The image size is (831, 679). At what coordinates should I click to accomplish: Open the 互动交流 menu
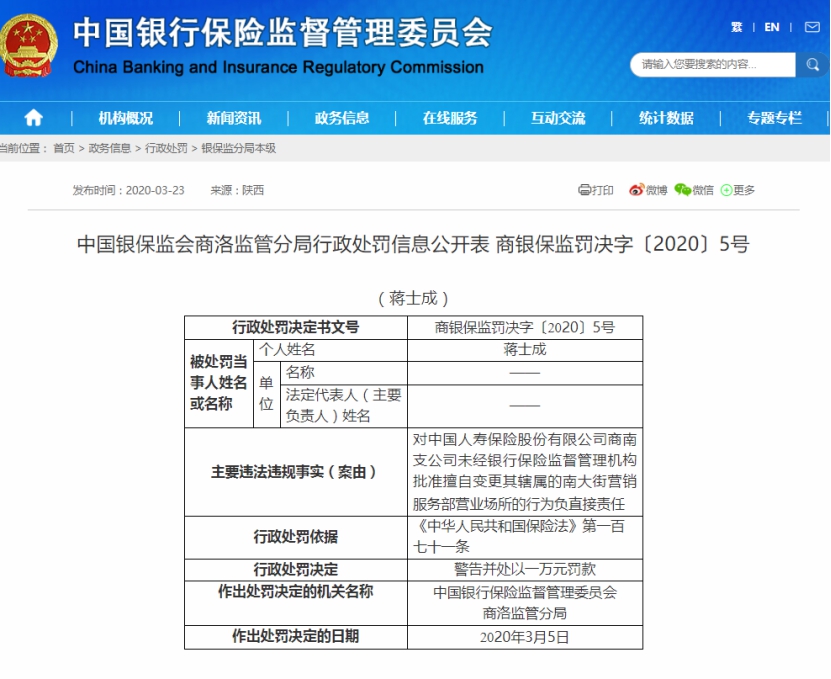[558, 118]
